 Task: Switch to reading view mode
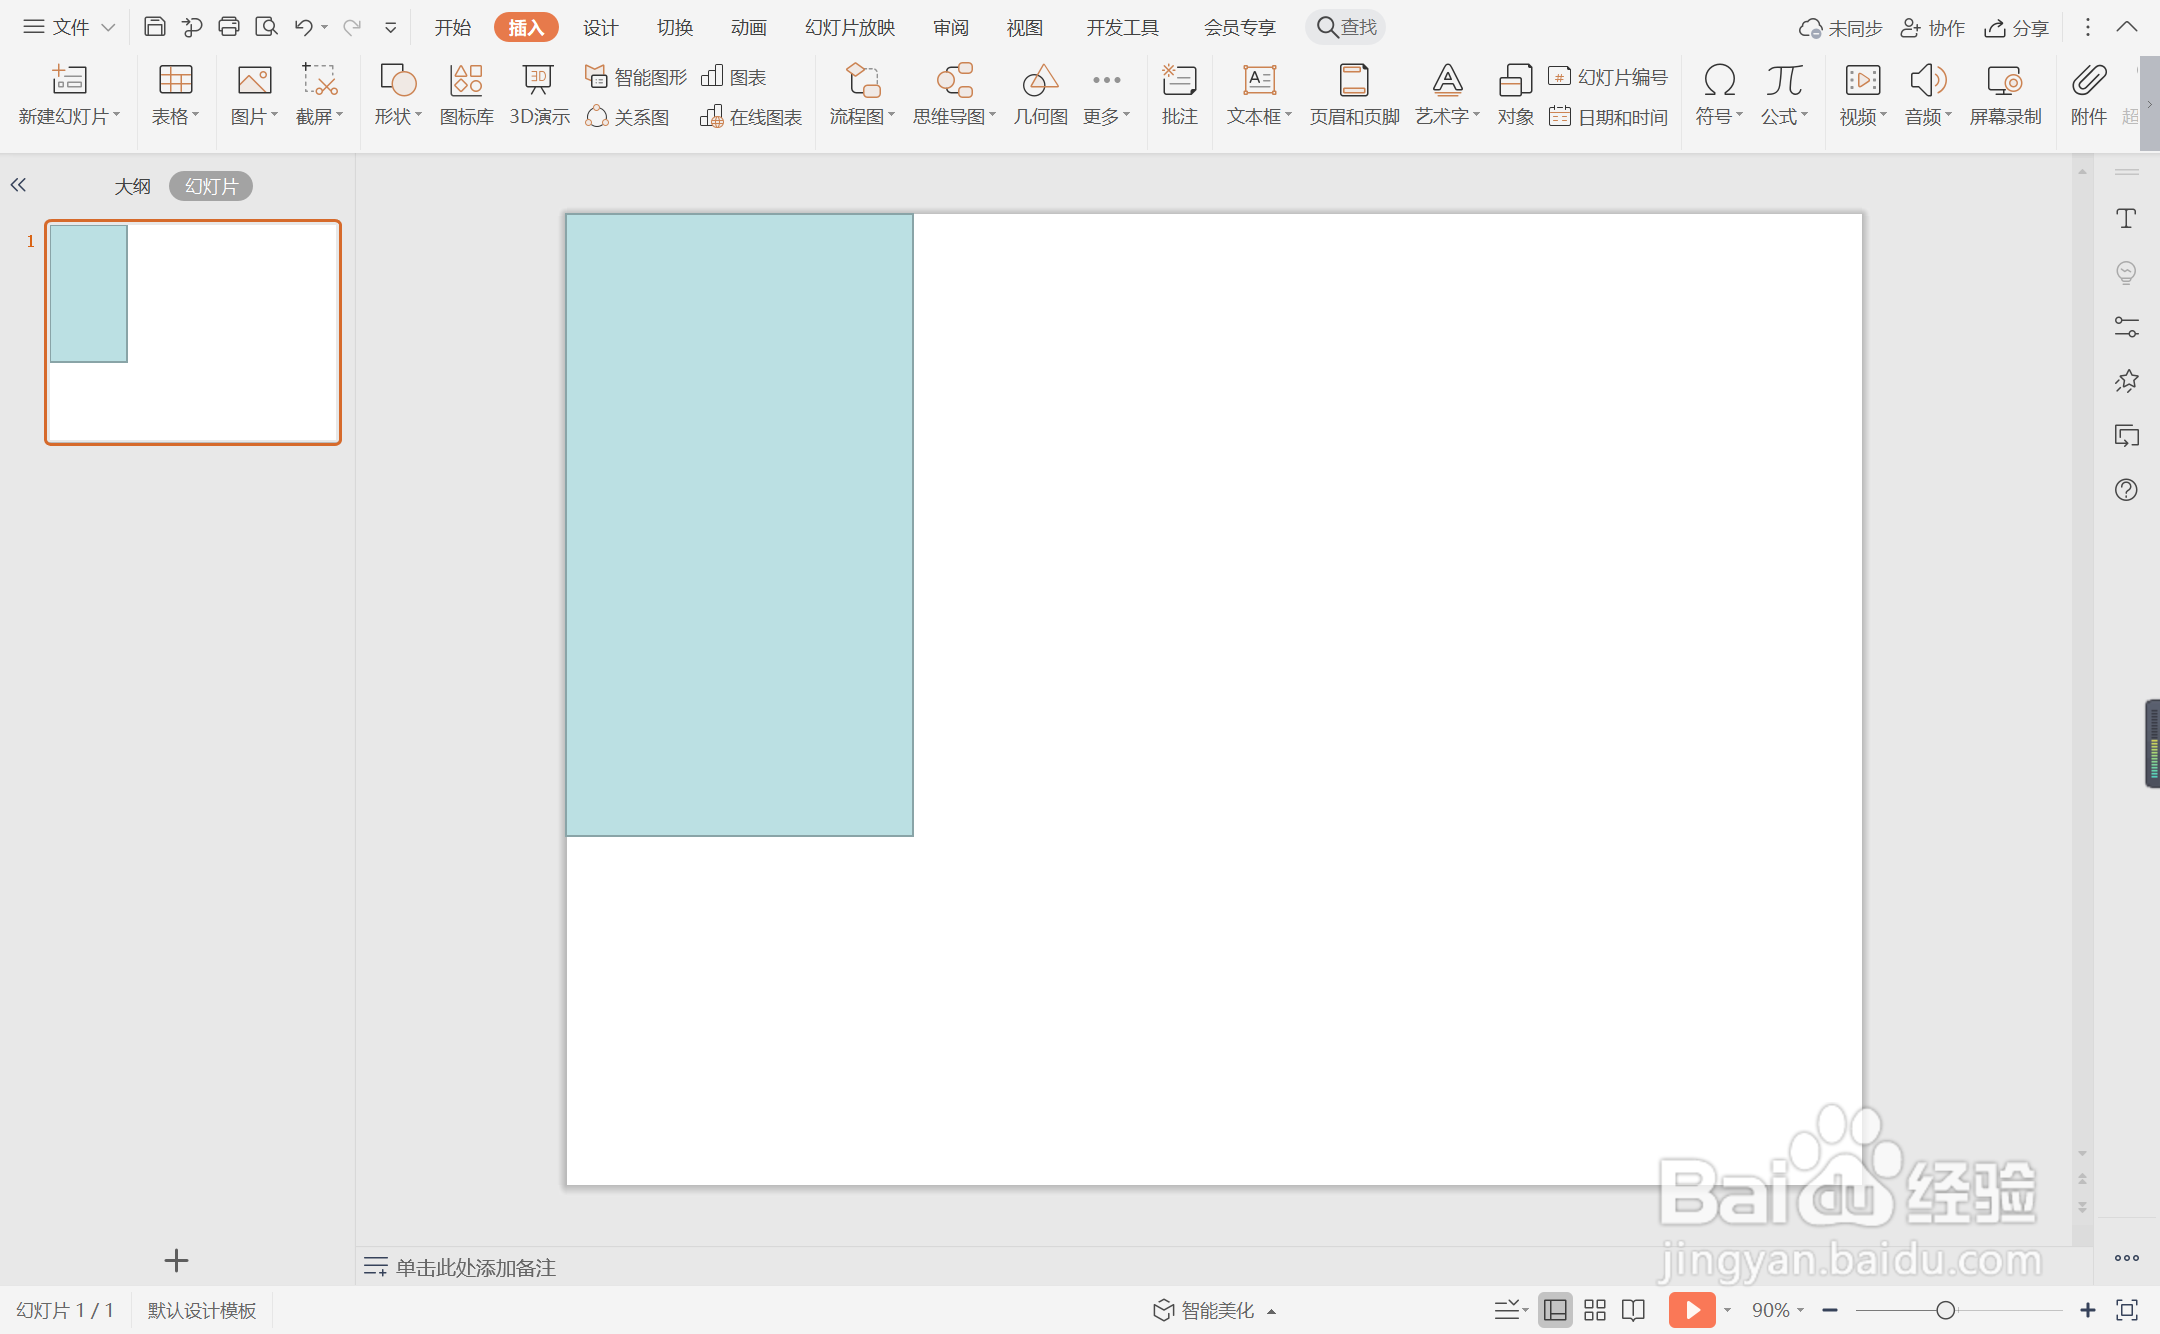coord(1633,1310)
